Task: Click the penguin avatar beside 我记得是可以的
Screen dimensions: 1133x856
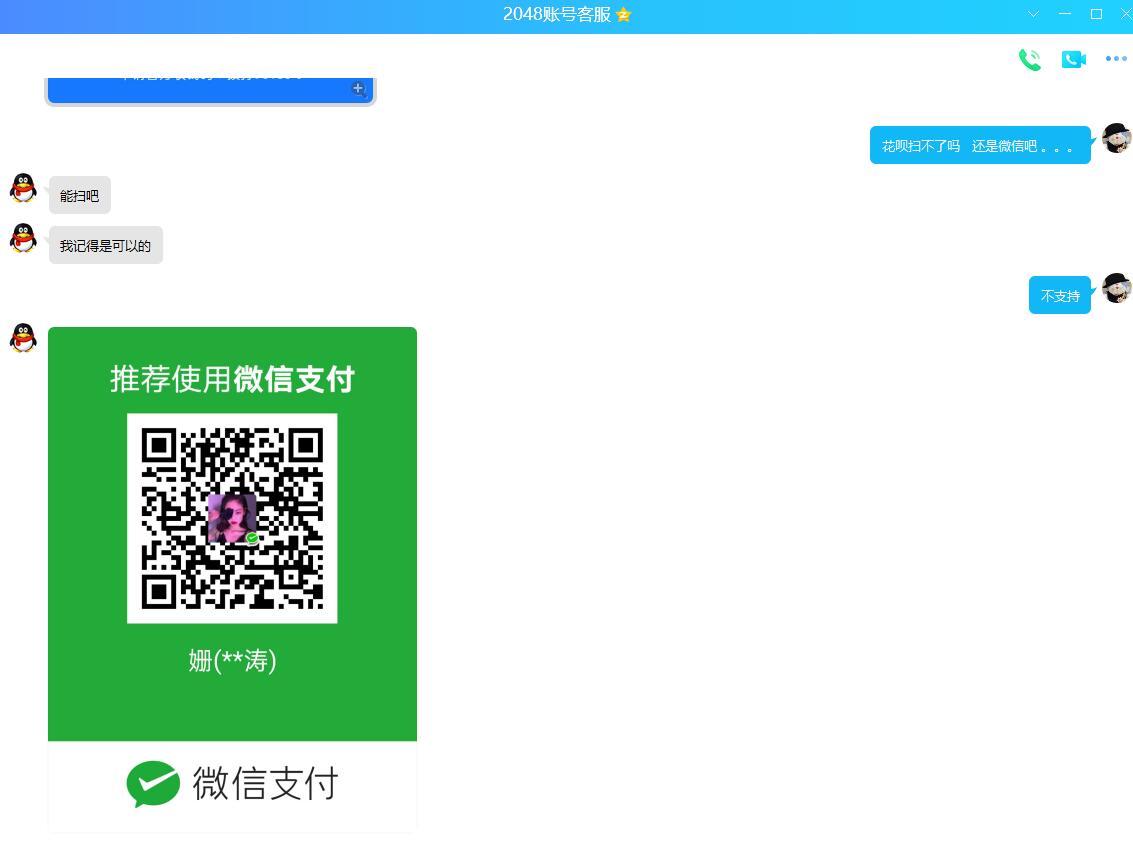Action: 23,238
